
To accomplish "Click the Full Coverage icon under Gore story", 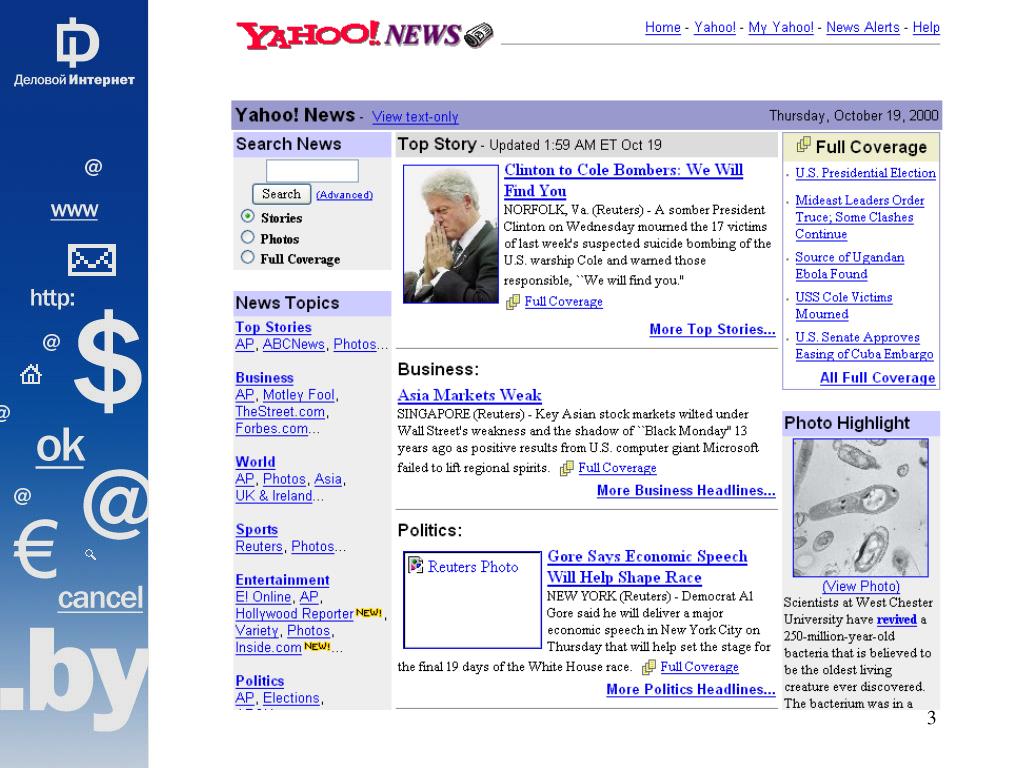I will 649,667.
